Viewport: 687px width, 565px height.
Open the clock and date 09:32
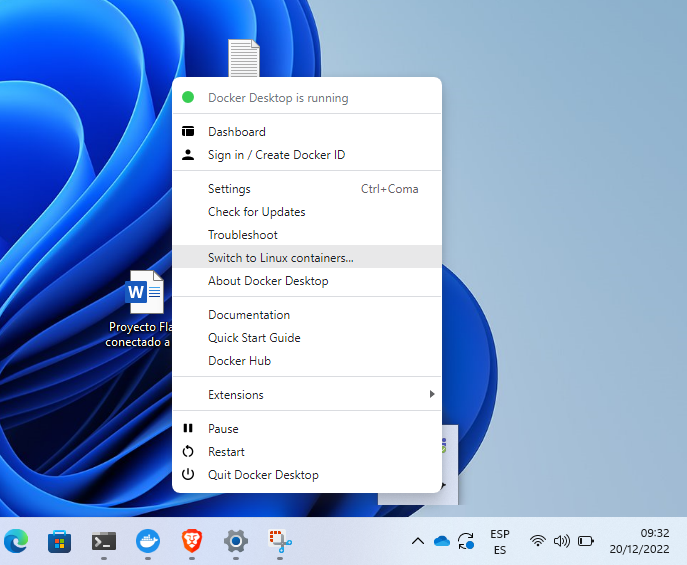639,541
